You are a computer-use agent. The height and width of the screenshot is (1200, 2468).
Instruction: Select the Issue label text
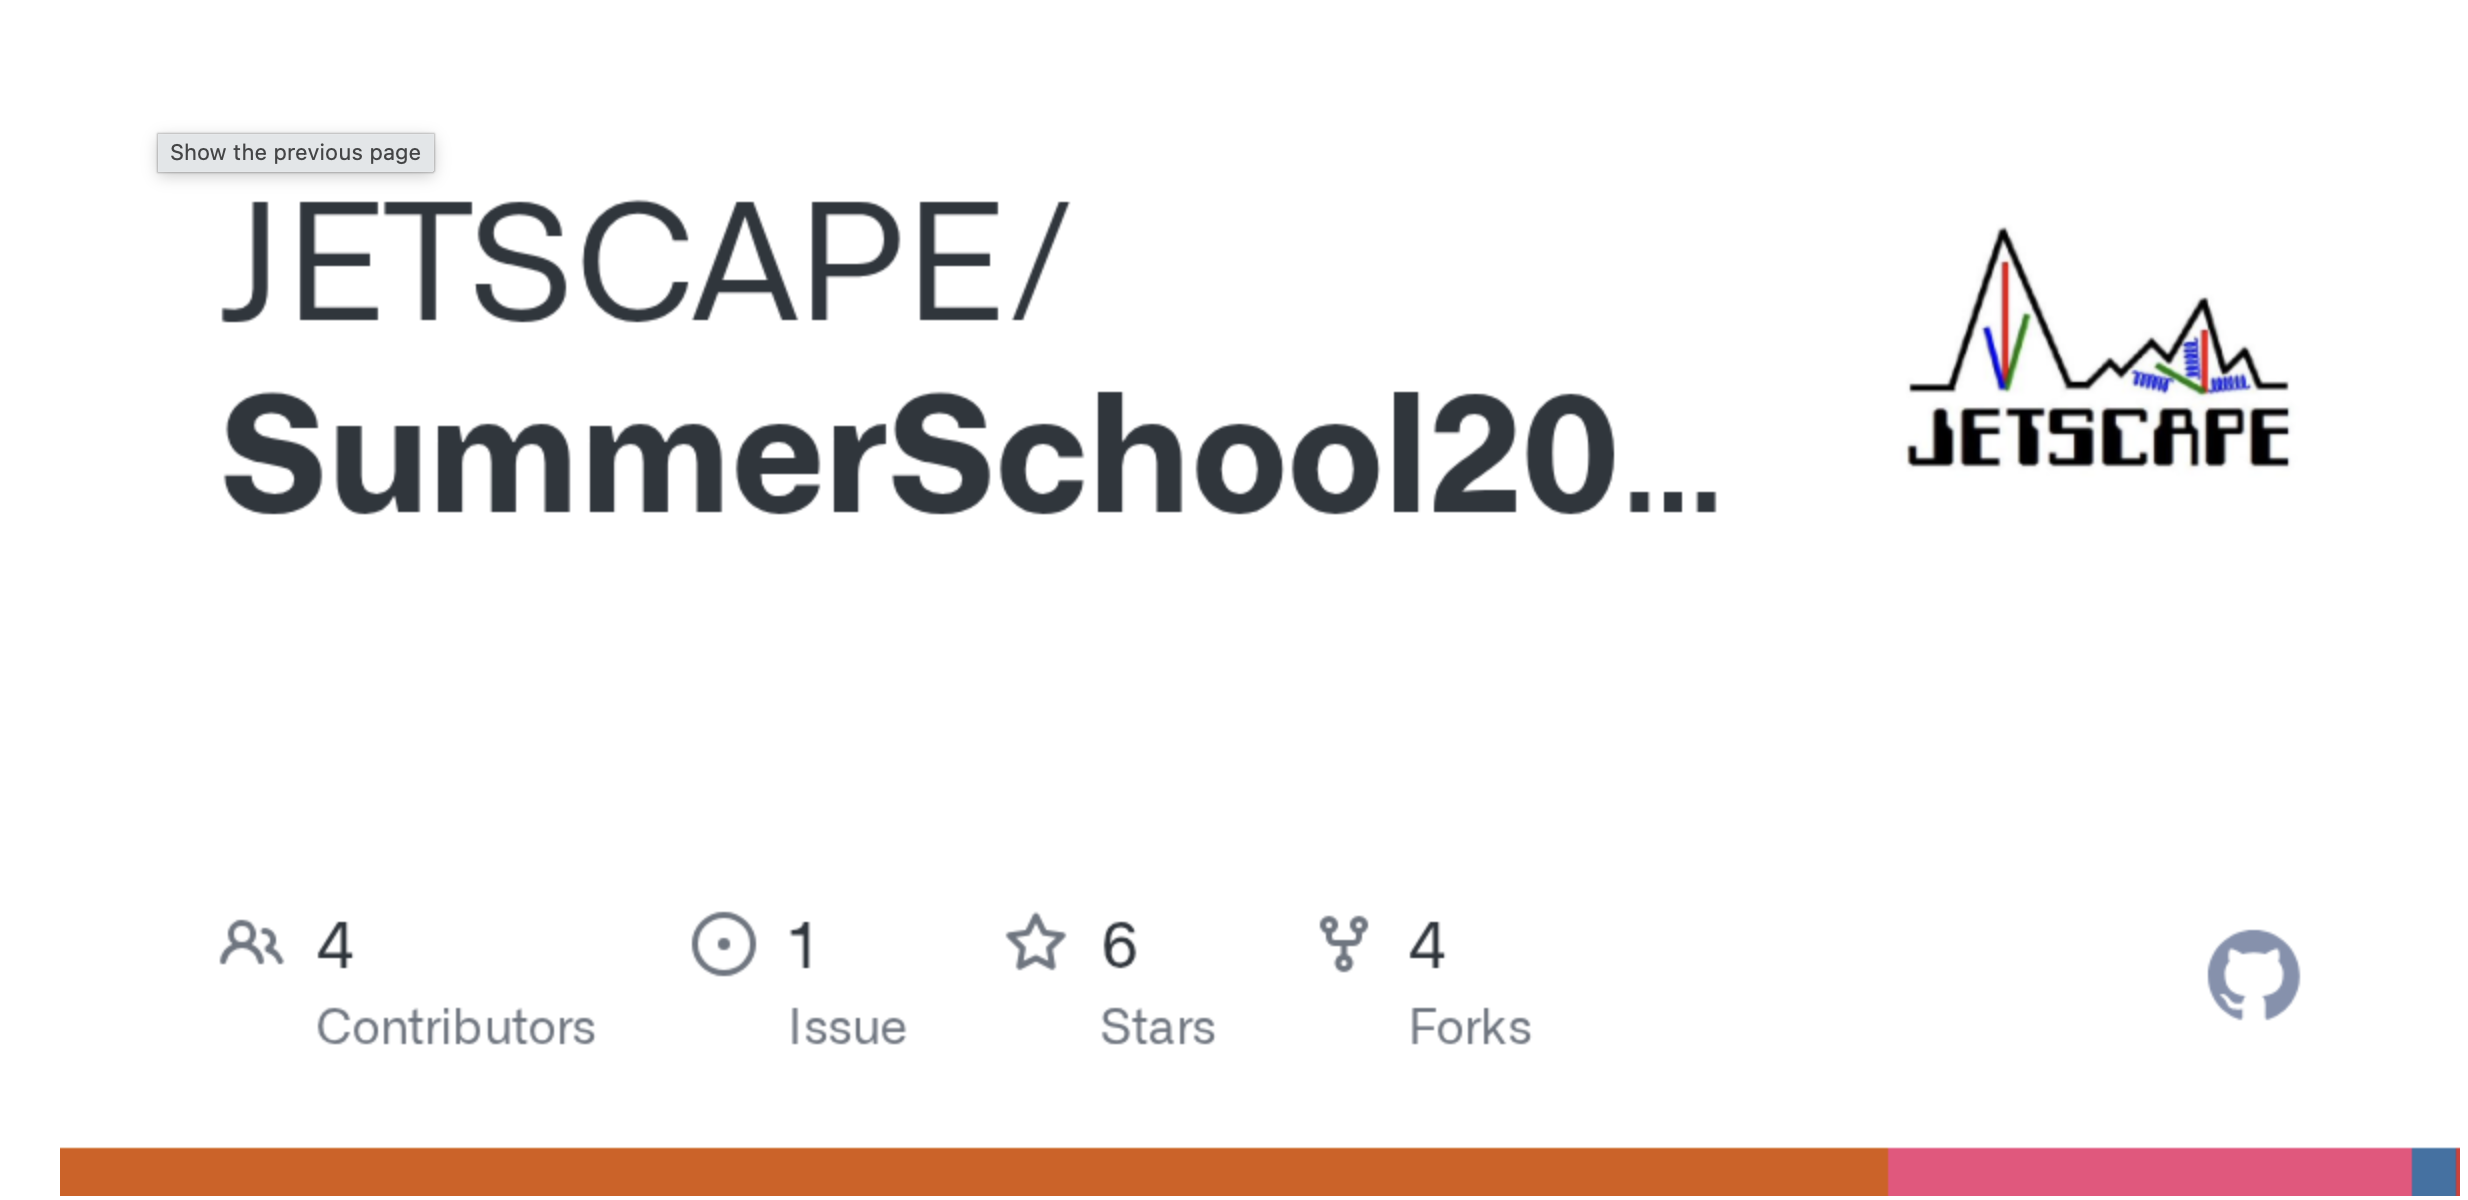847,1027
